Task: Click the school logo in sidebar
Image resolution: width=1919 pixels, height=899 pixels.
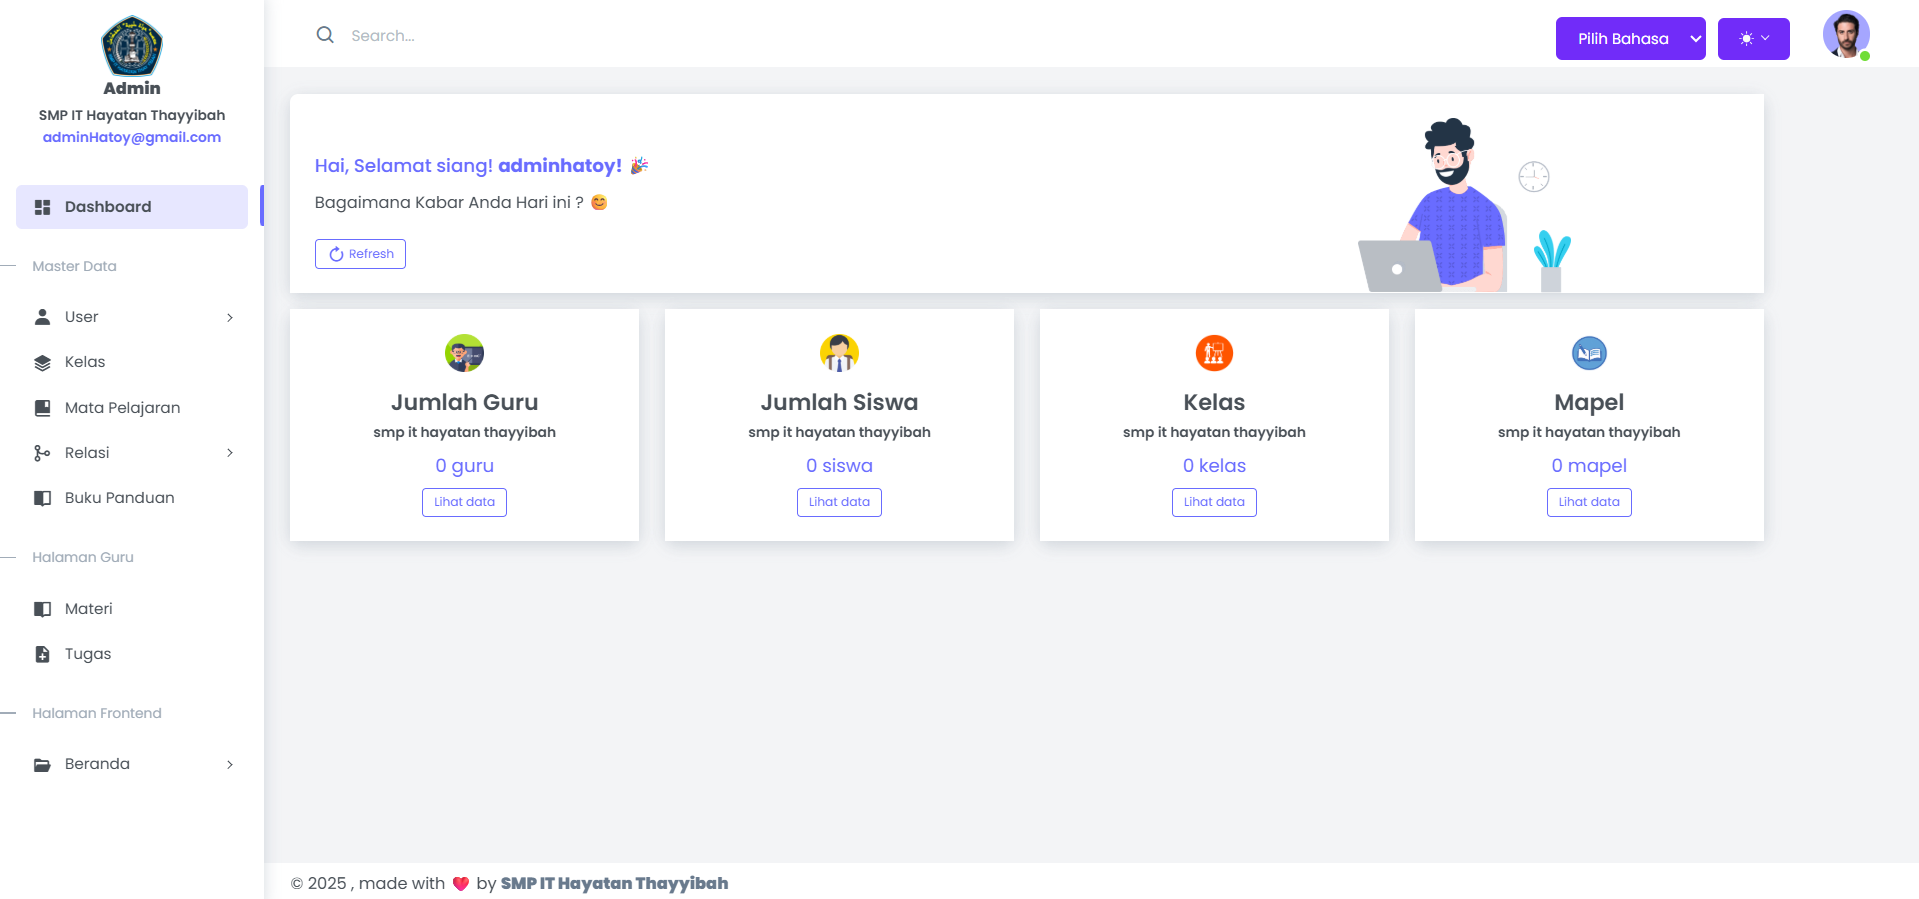Action: pos(132,46)
